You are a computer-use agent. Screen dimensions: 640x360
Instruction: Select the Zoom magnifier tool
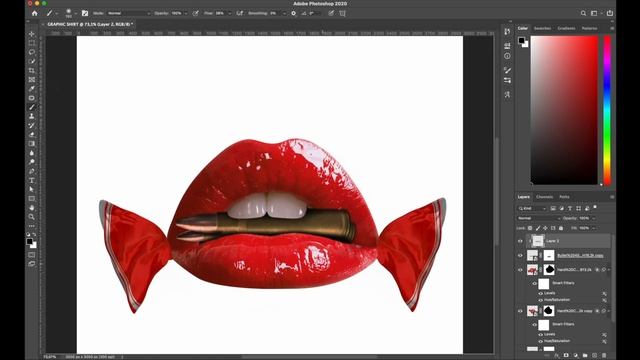(x=32, y=217)
